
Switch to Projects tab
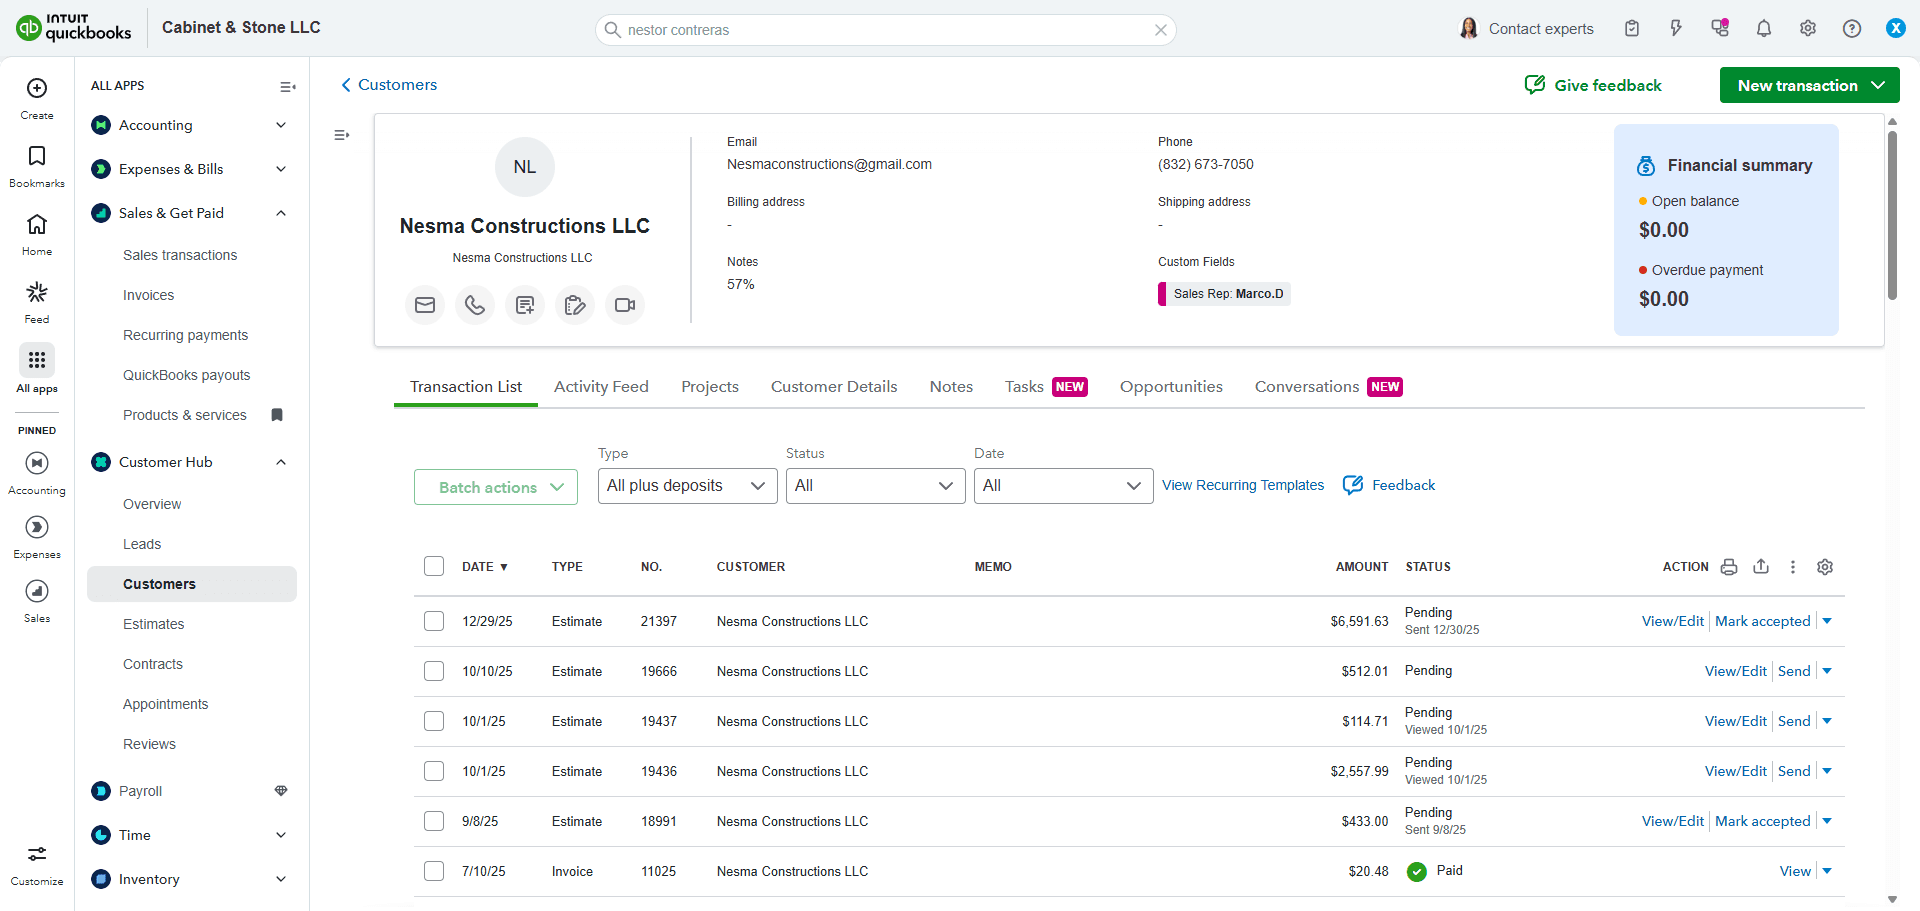click(710, 387)
